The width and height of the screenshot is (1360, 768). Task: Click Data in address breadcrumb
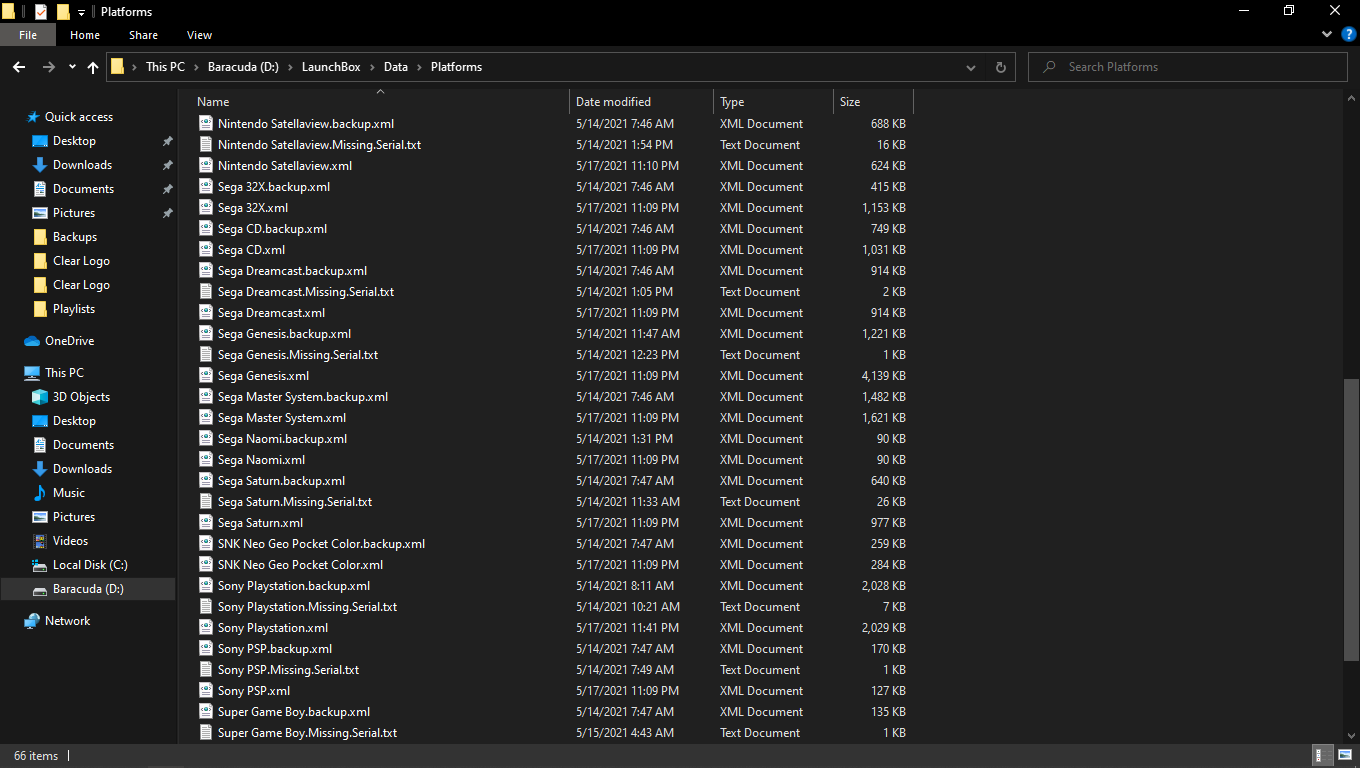(x=396, y=67)
